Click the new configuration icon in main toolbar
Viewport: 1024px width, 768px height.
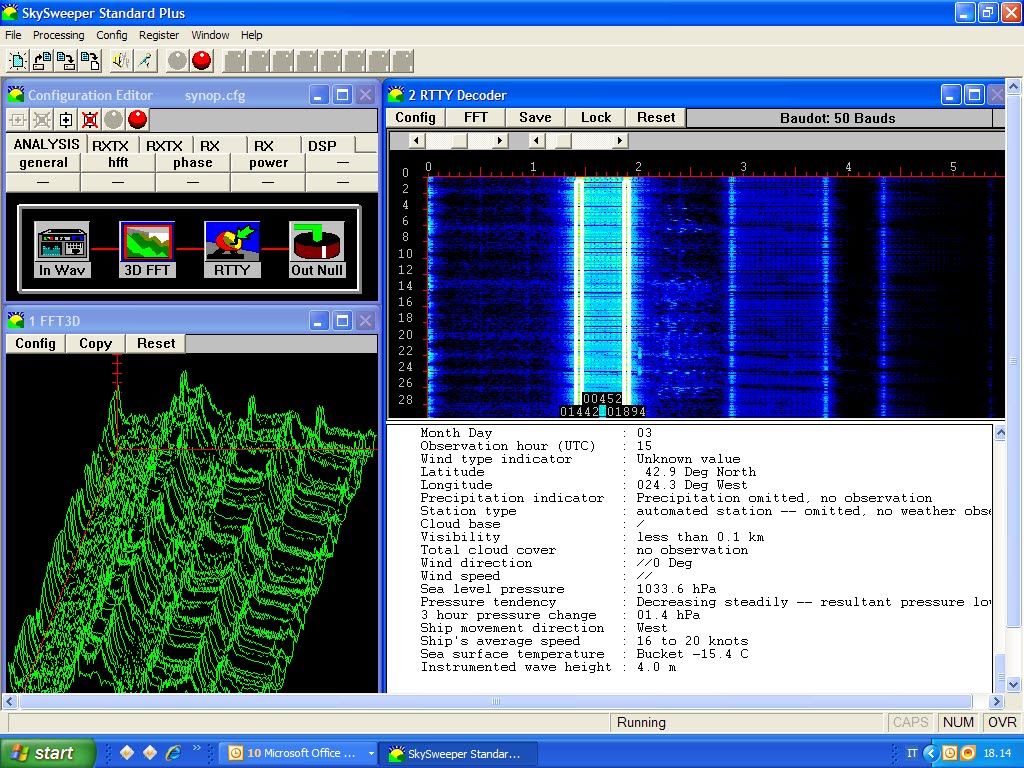tap(17, 61)
